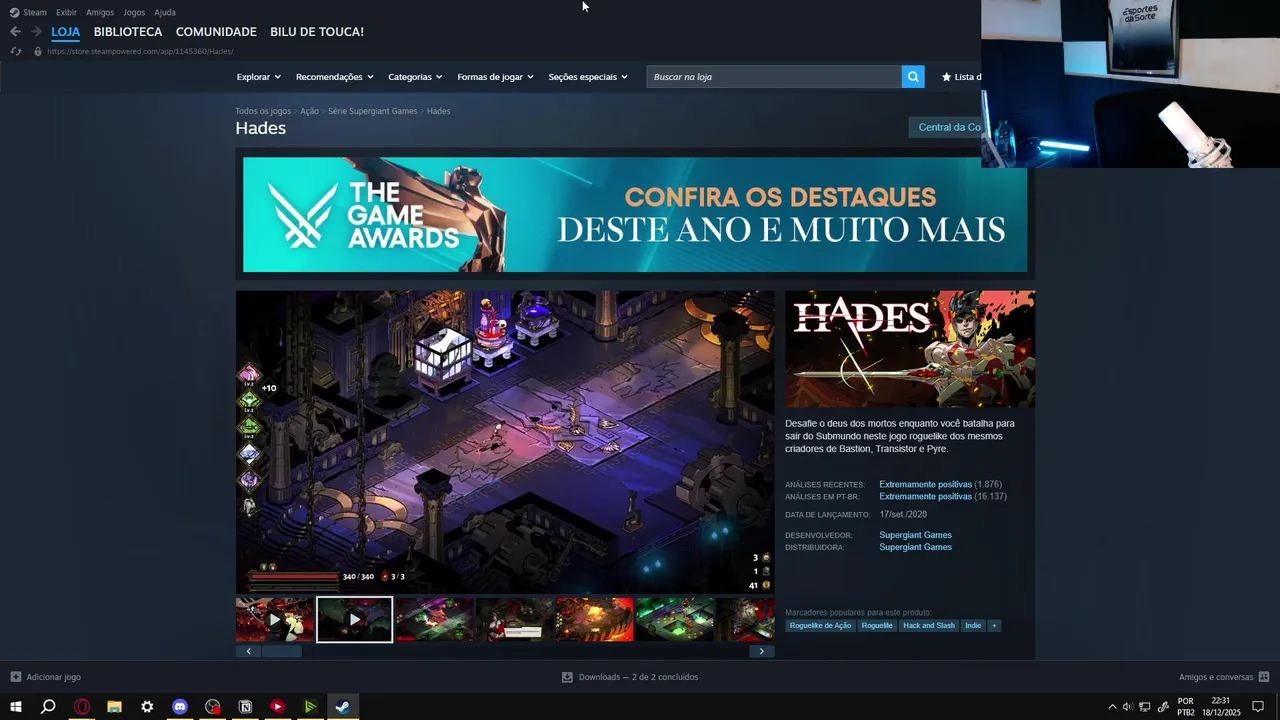
Task: Open Settings gear in the taskbar
Action: pyautogui.click(x=147, y=707)
